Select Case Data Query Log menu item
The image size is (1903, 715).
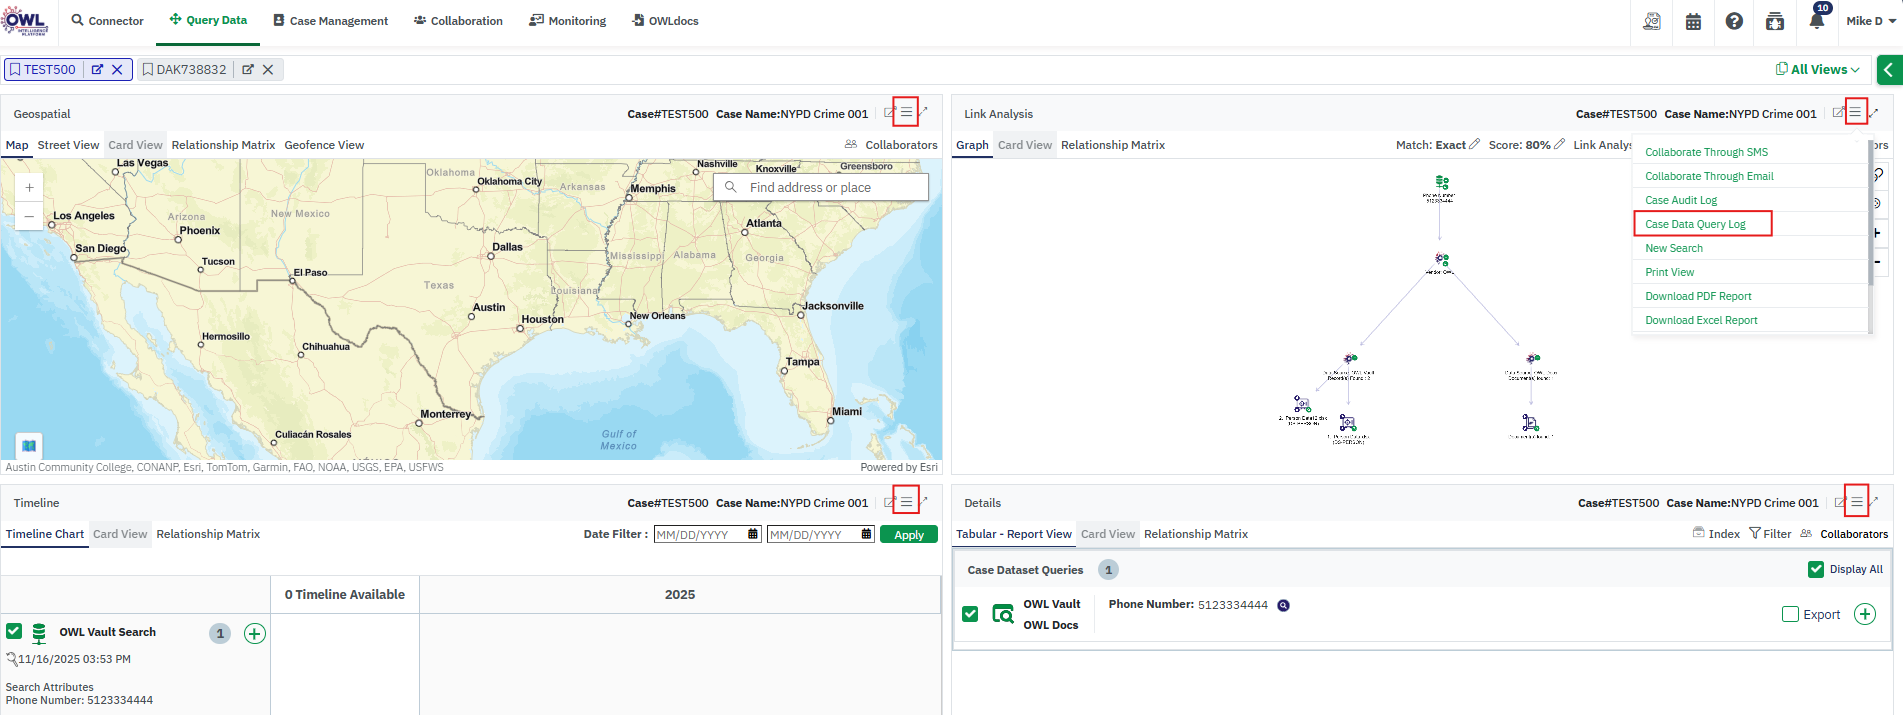coord(1695,224)
